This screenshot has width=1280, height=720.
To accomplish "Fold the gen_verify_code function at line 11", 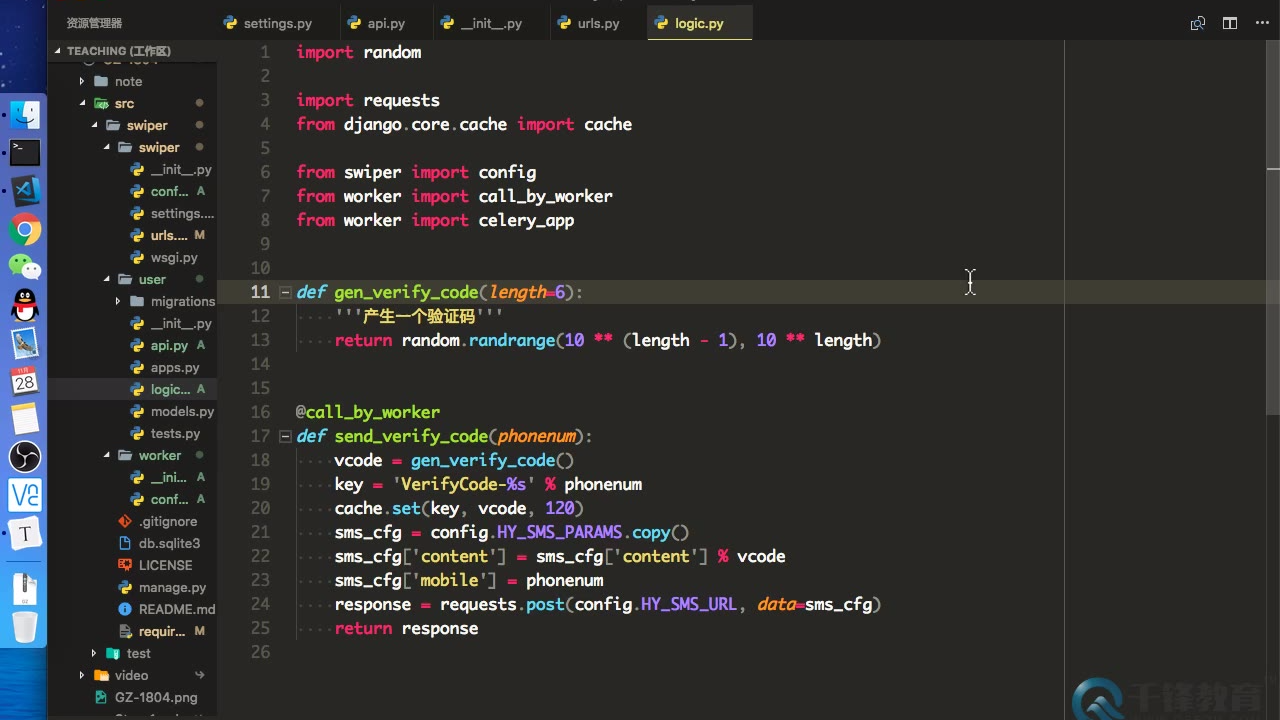I will point(285,292).
